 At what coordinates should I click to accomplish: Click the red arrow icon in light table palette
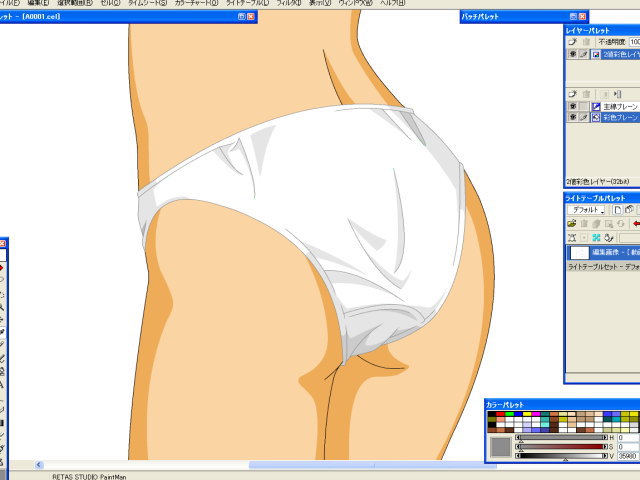point(636,224)
